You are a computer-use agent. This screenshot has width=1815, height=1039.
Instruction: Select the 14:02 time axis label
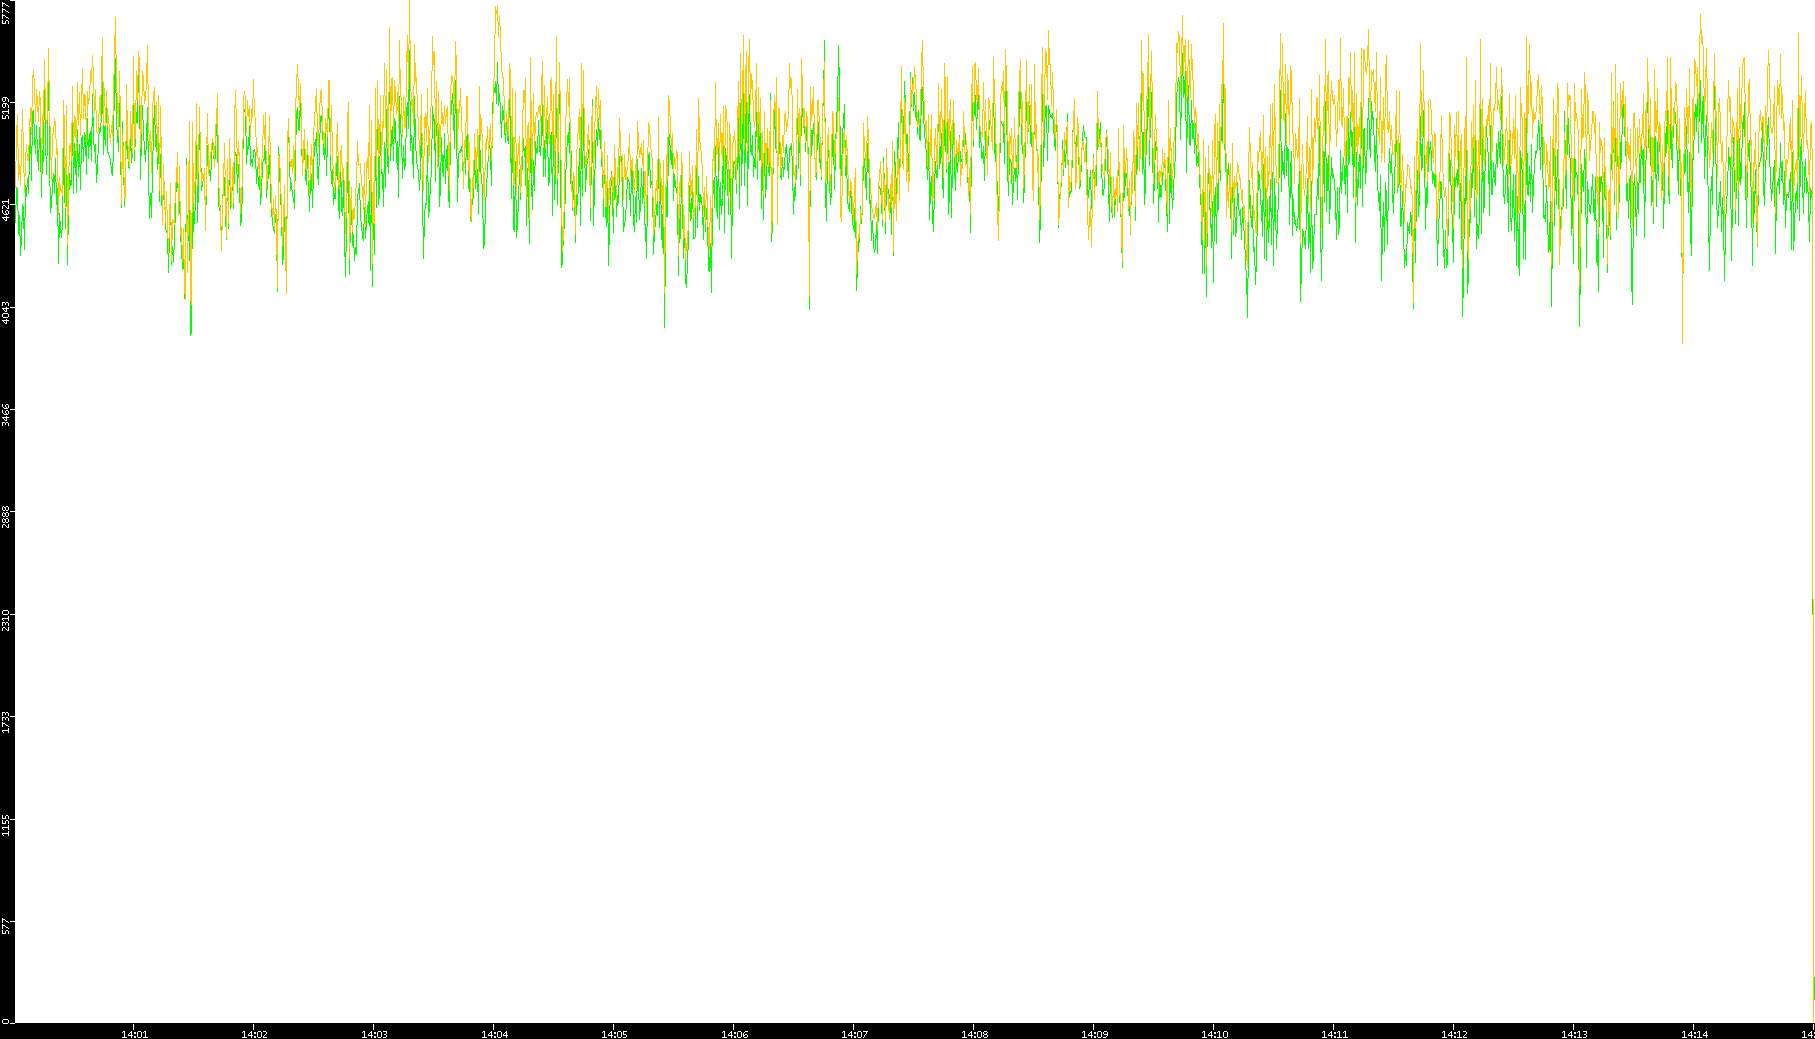[254, 1034]
